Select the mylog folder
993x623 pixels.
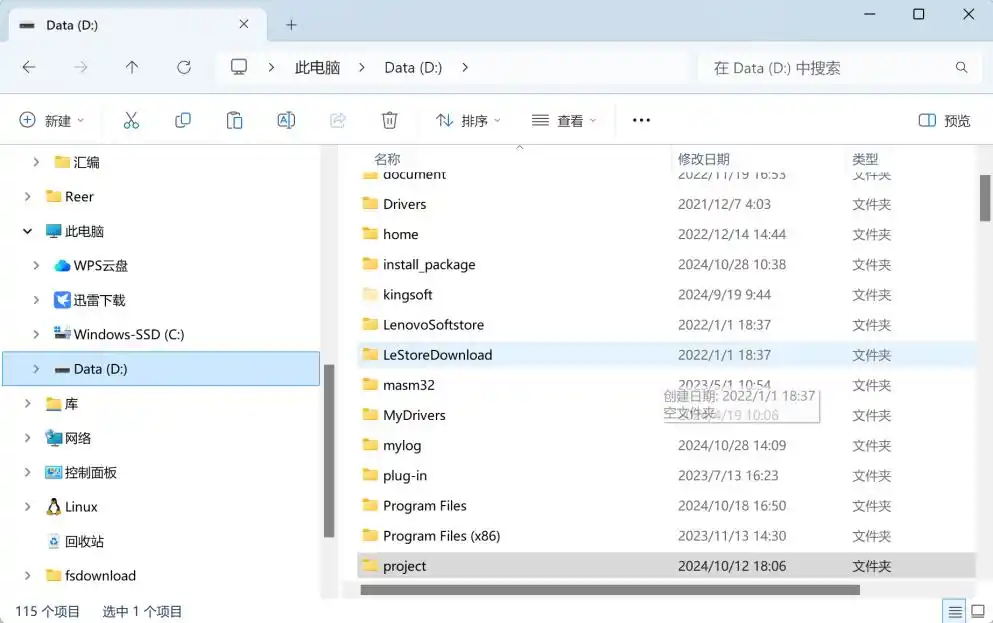tap(402, 446)
